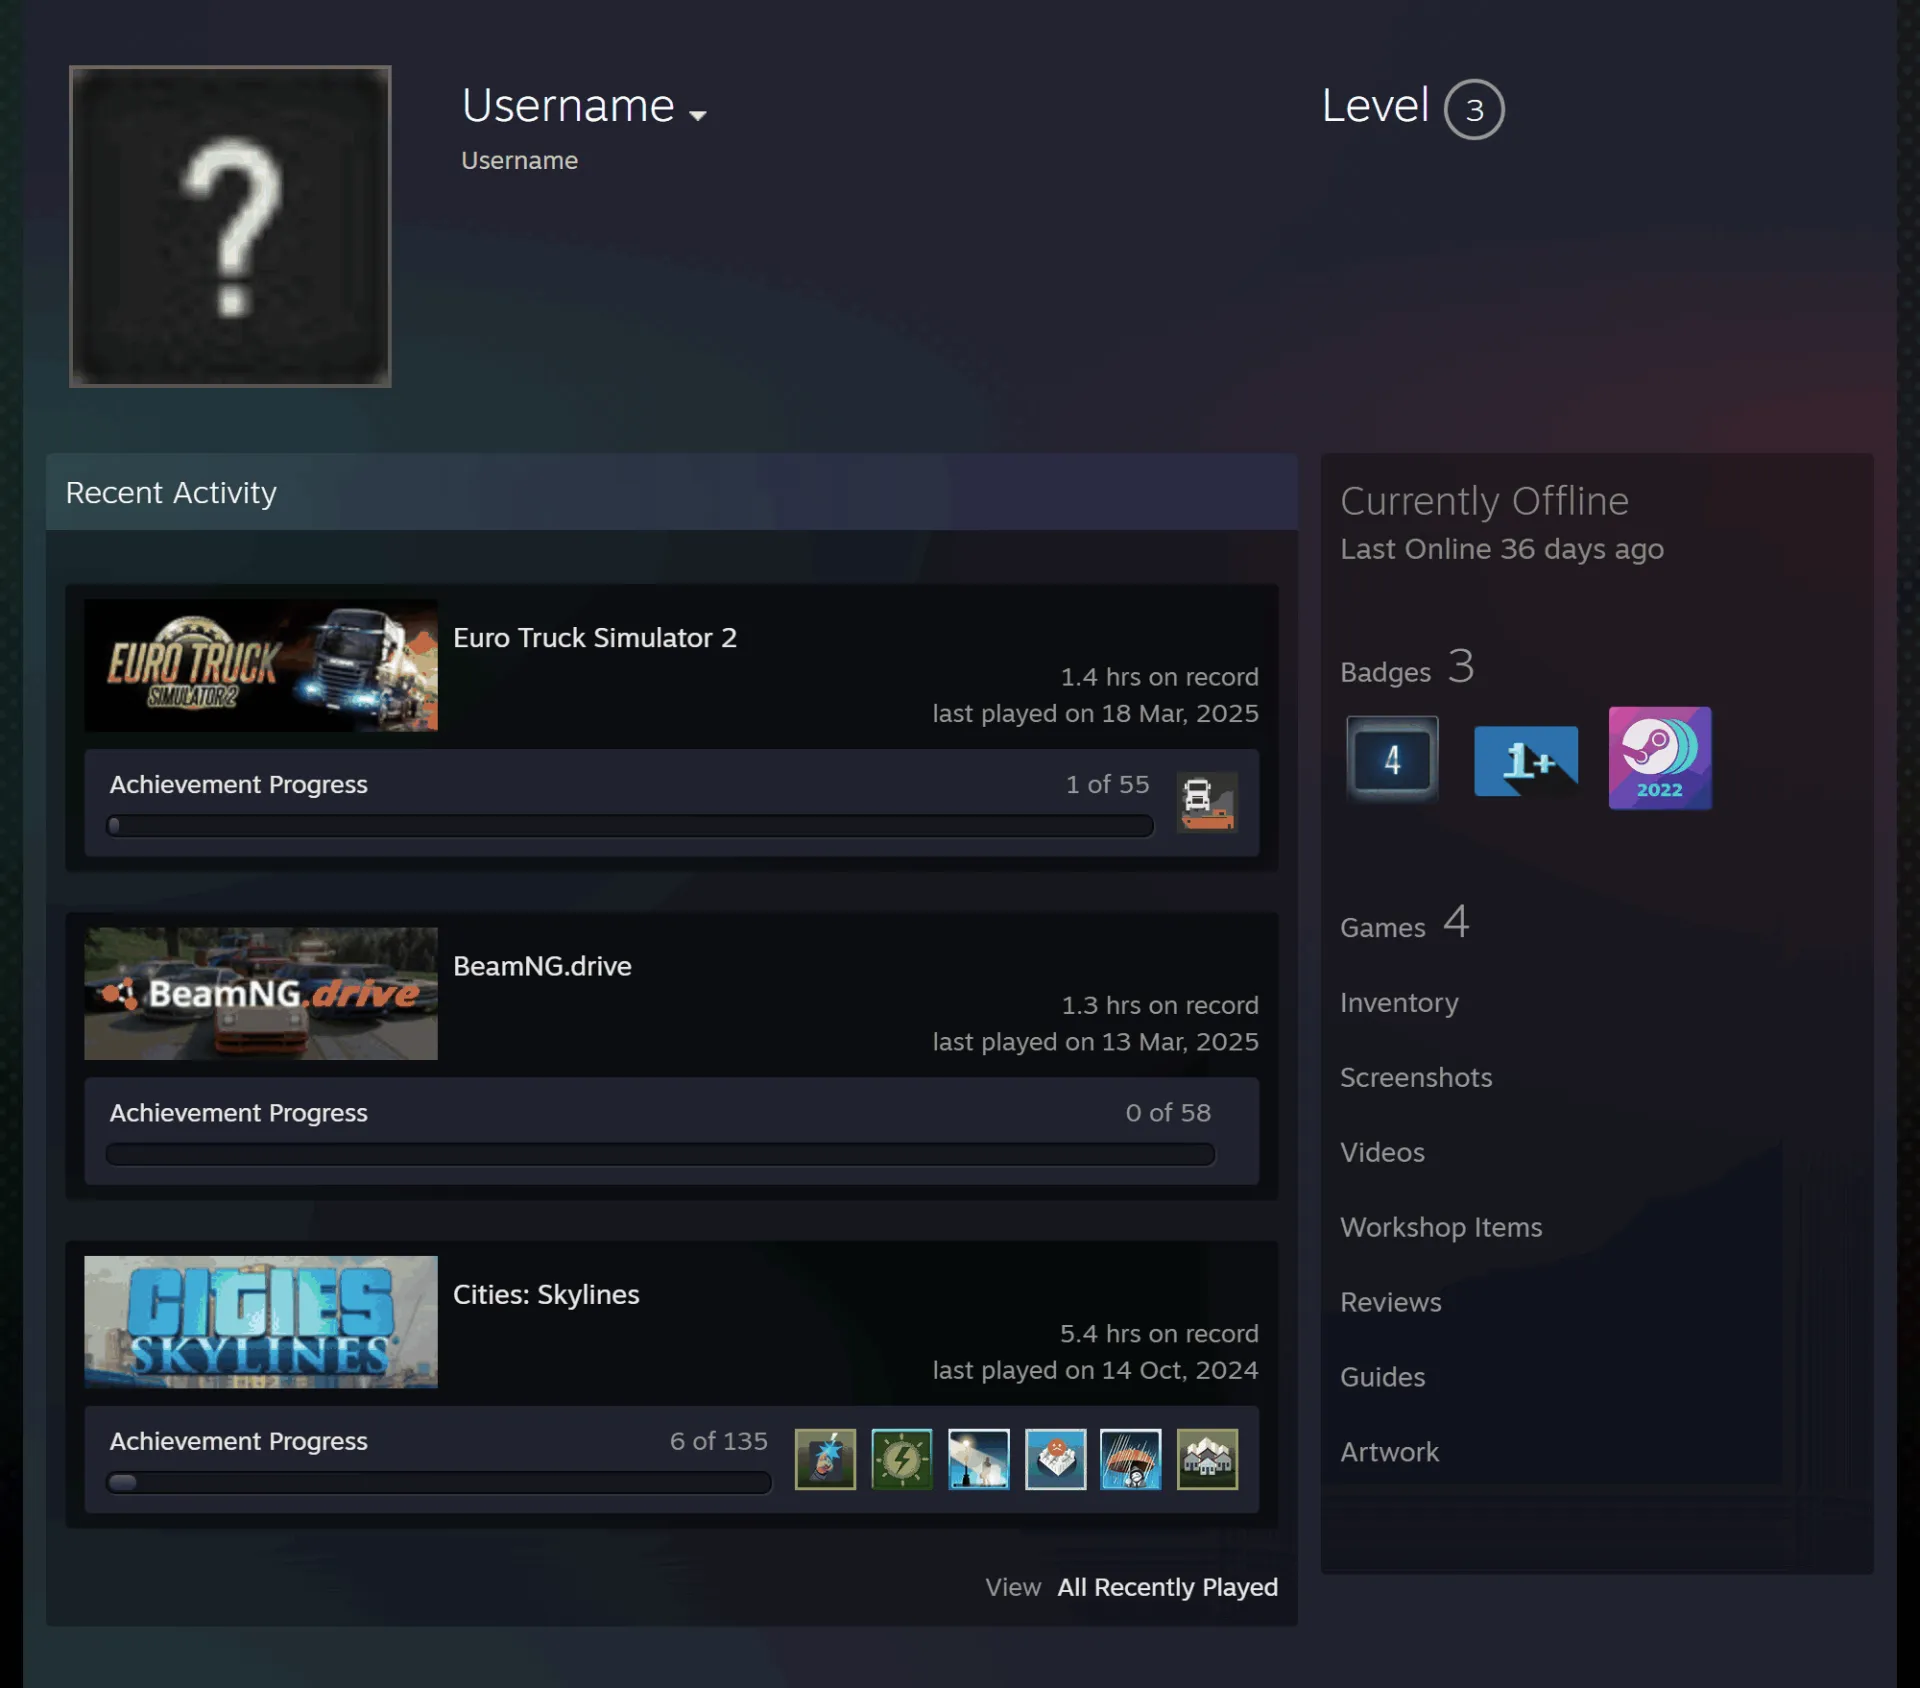
Task: Open the Reviews link
Action: tap(1391, 1302)
